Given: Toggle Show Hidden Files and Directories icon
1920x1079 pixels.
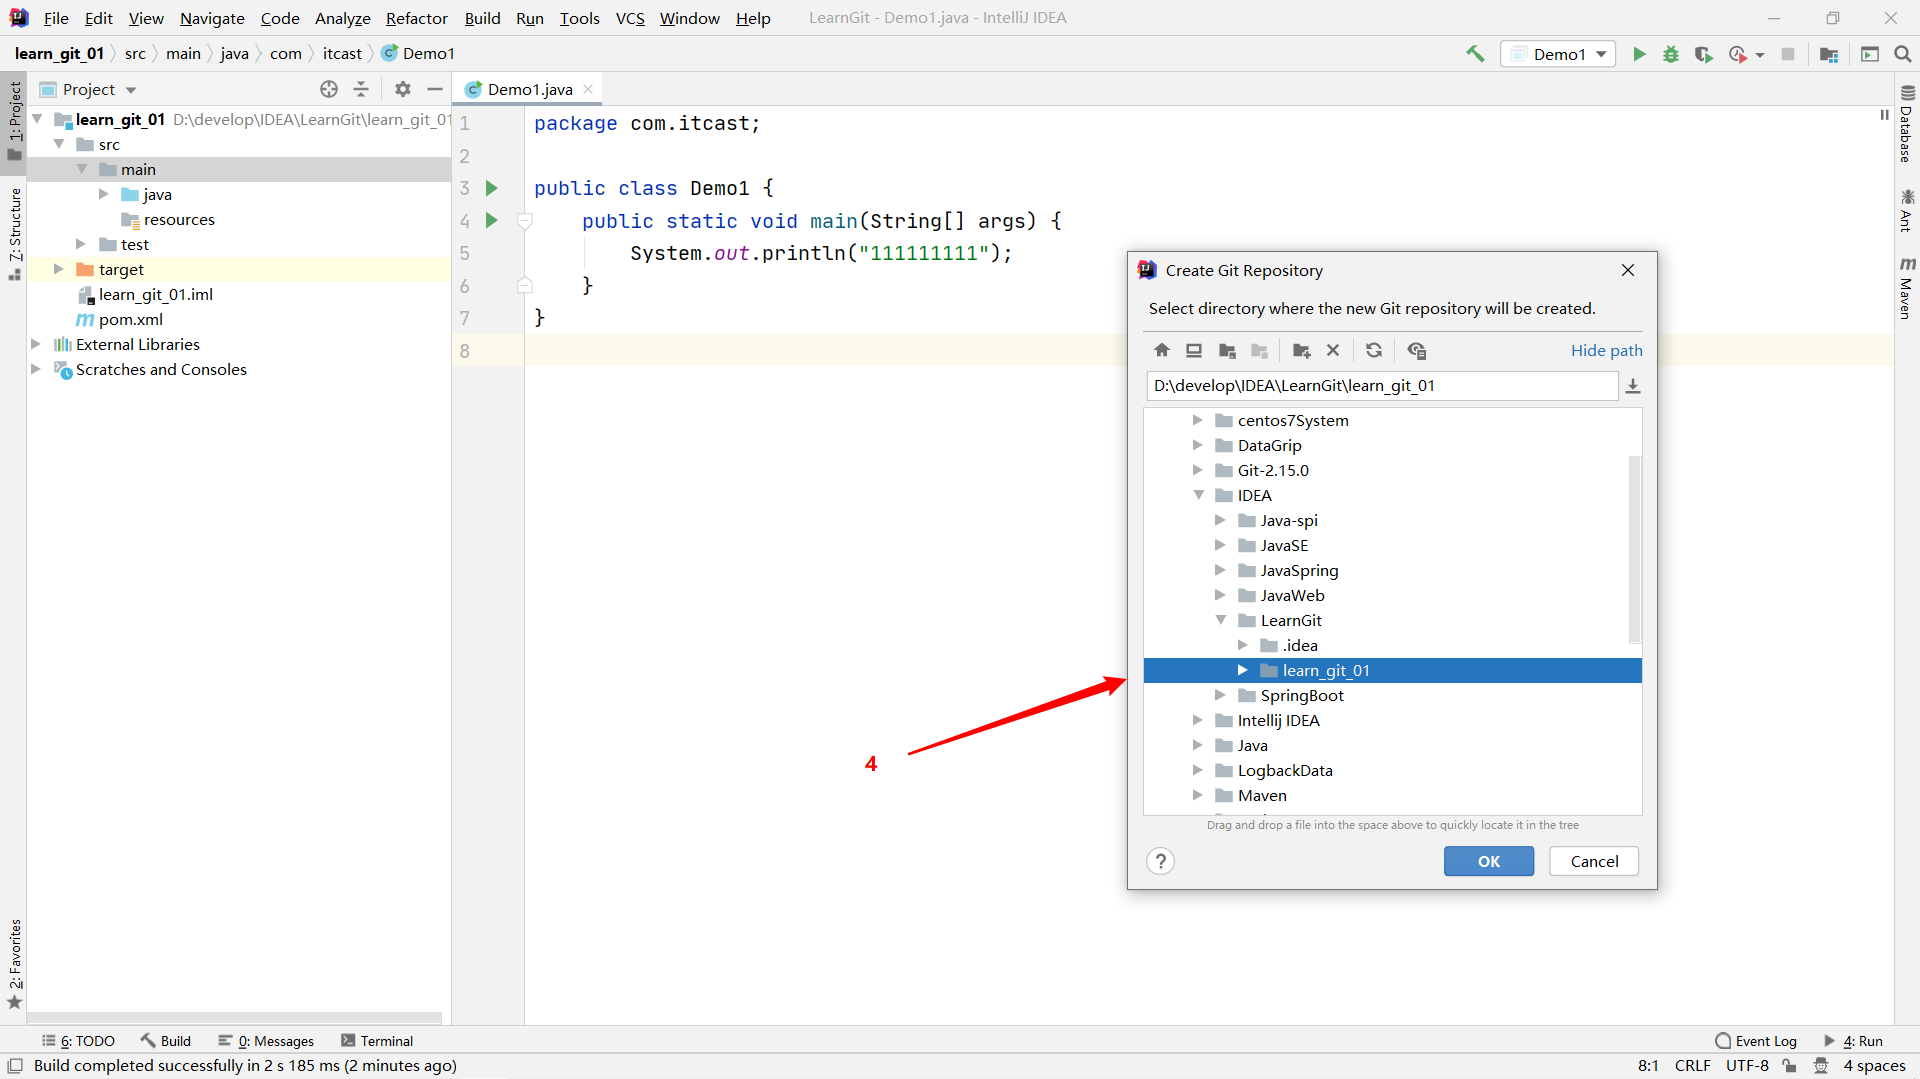Looking at the screenshot, I should tap(1416, 350).
